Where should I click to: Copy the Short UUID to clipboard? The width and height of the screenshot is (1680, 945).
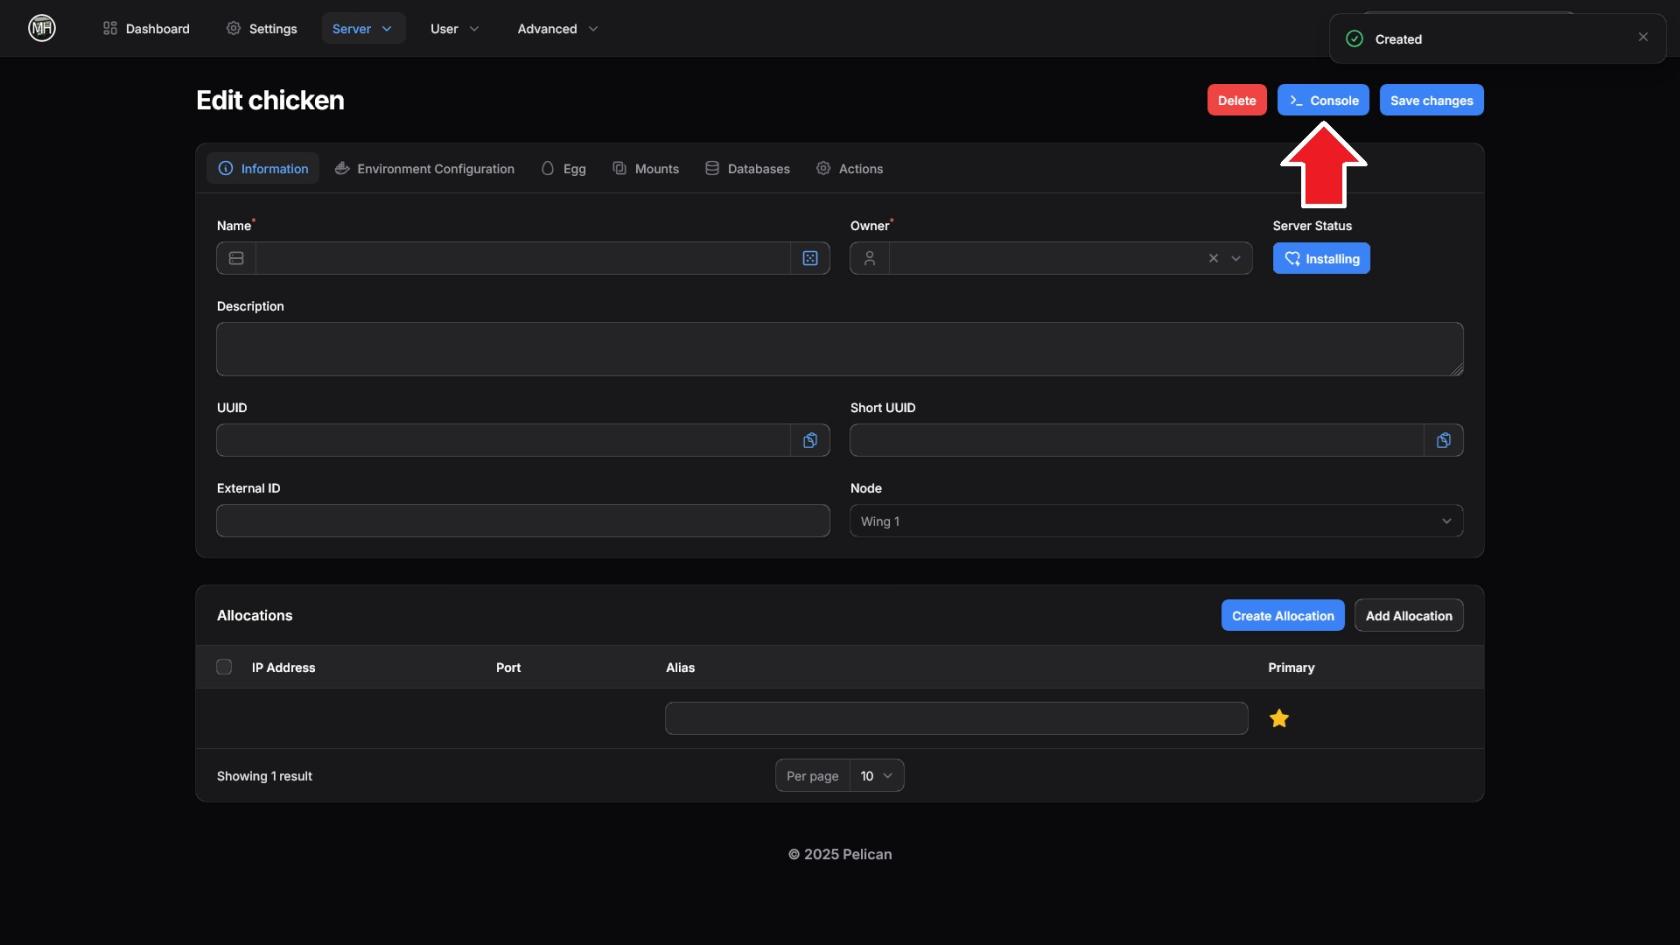(1444, 440)
